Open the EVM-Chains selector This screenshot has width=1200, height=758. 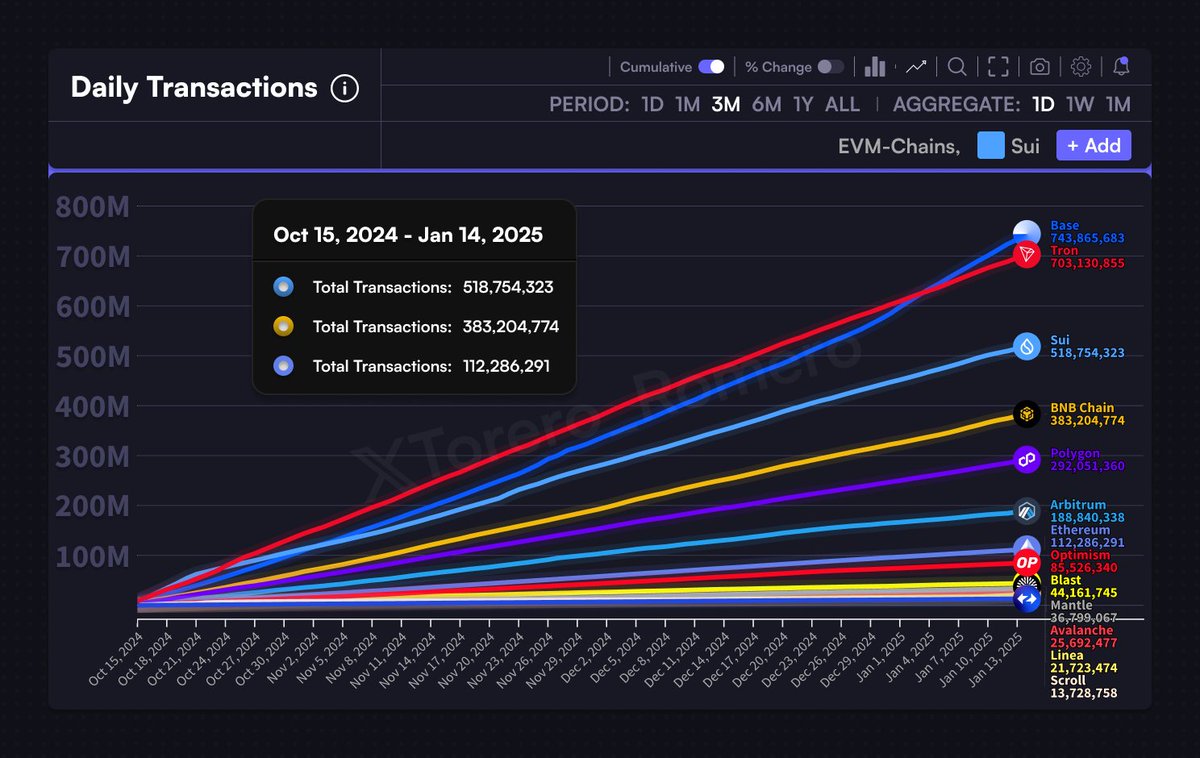pyautogui.click(x=897, y=145)
